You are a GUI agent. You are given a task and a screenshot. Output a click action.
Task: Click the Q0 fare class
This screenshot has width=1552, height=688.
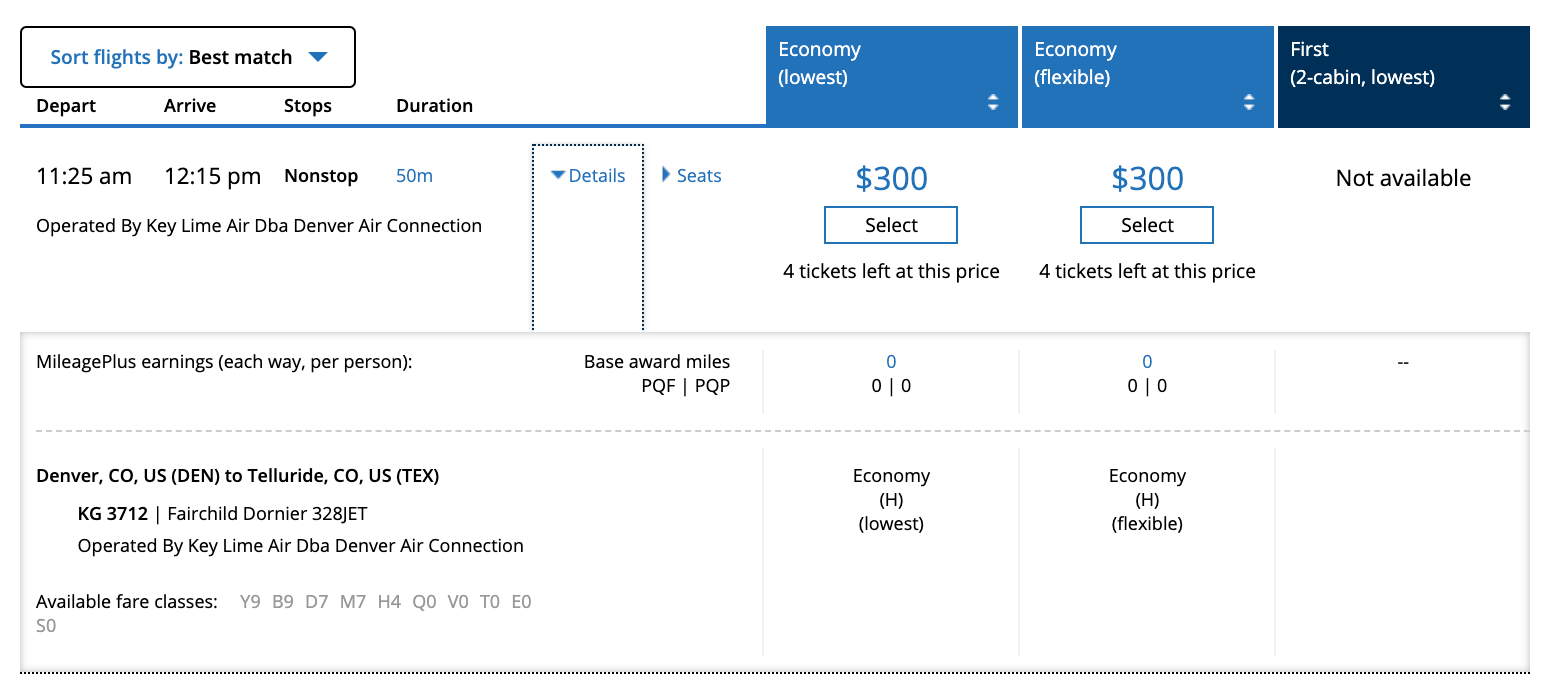pos(424,602)
